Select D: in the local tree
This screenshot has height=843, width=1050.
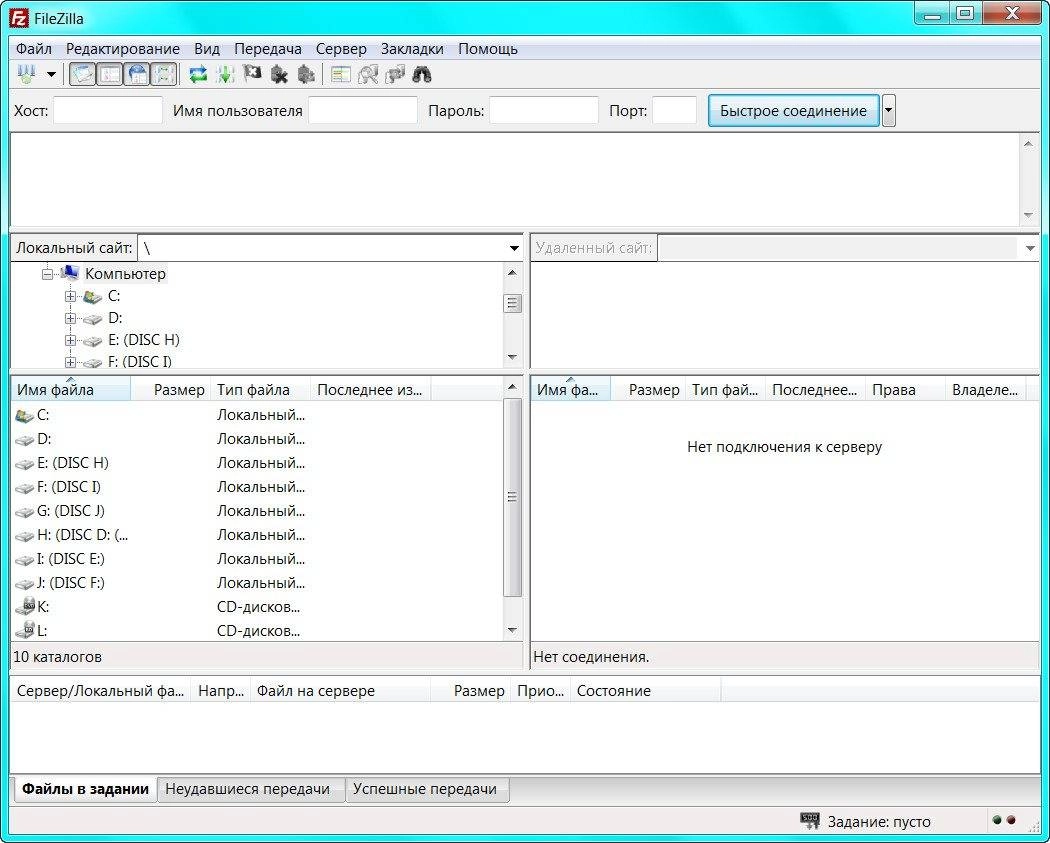pos(115,318)
